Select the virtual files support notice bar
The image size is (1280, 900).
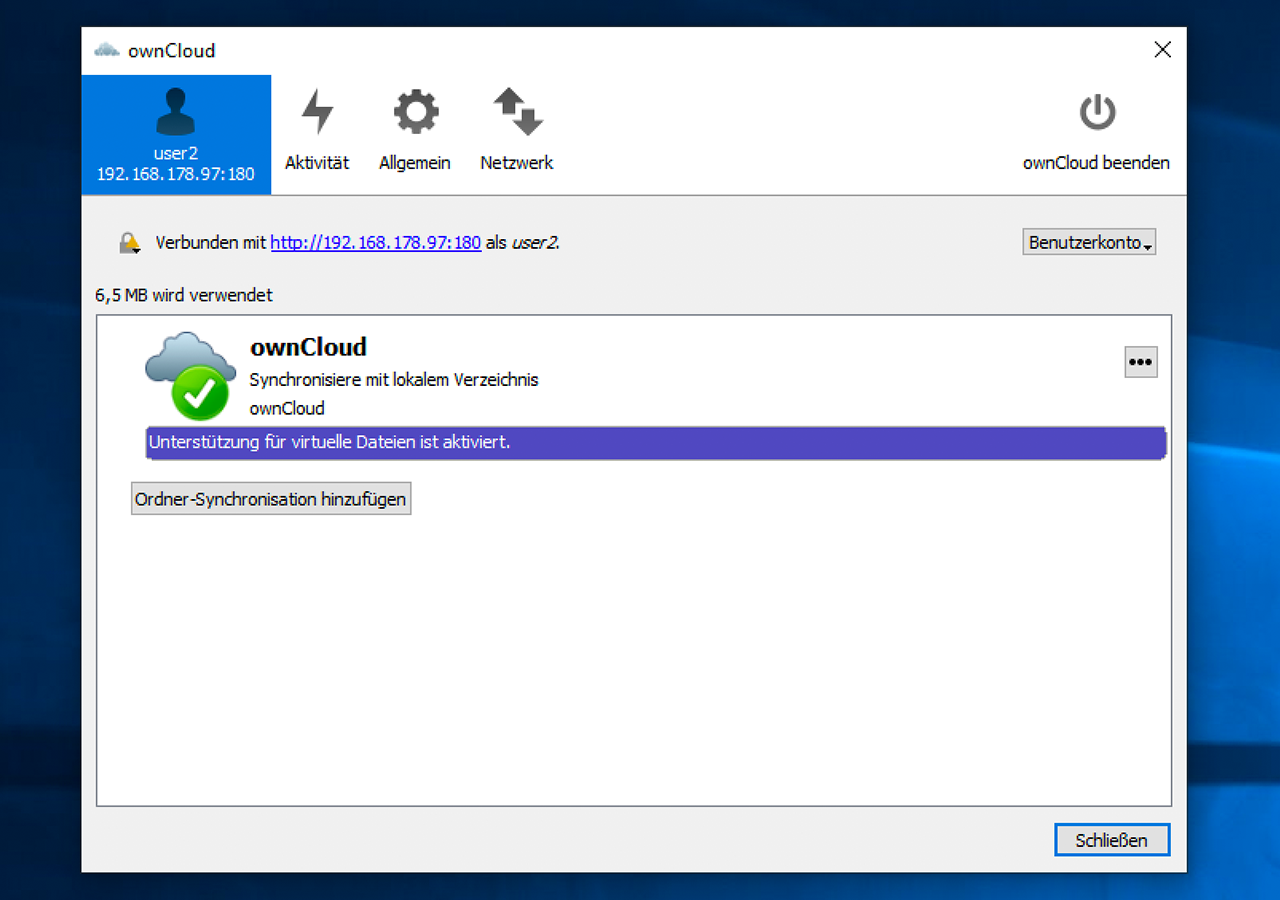coord(656,443)
